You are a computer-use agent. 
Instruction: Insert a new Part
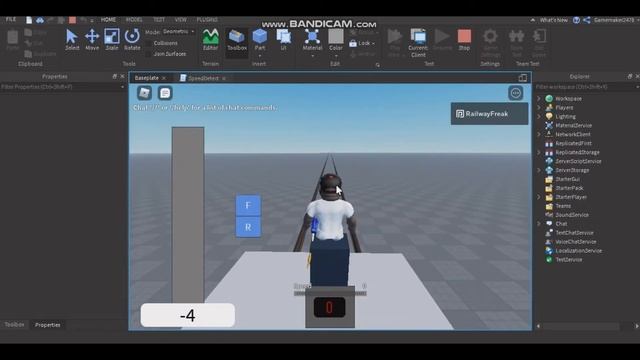click(260, 40)
